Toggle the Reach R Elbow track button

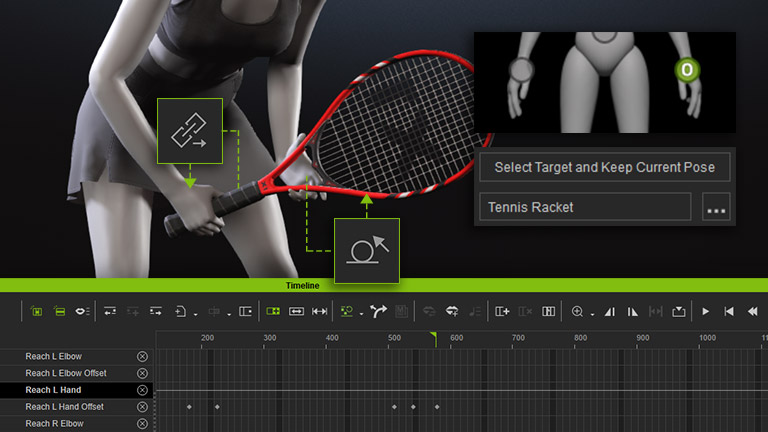(142, 424)
